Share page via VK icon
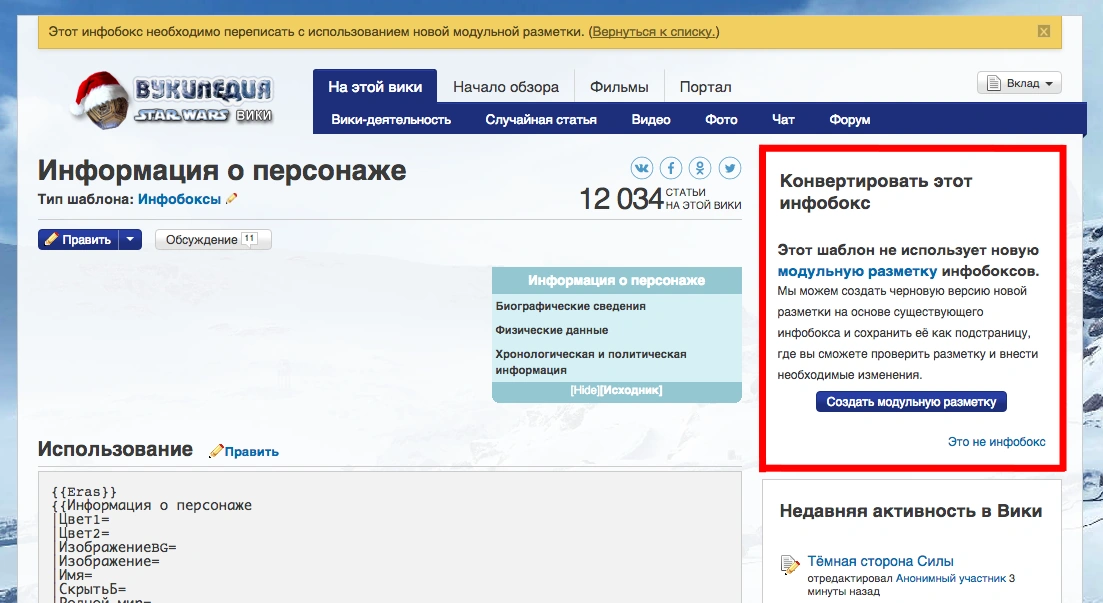The image size is (1103, 603). pos(642,168)
